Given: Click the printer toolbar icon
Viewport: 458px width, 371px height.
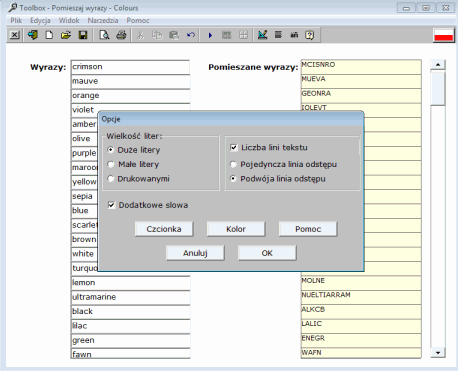Looking at the screenshot, I should point(121,35).
